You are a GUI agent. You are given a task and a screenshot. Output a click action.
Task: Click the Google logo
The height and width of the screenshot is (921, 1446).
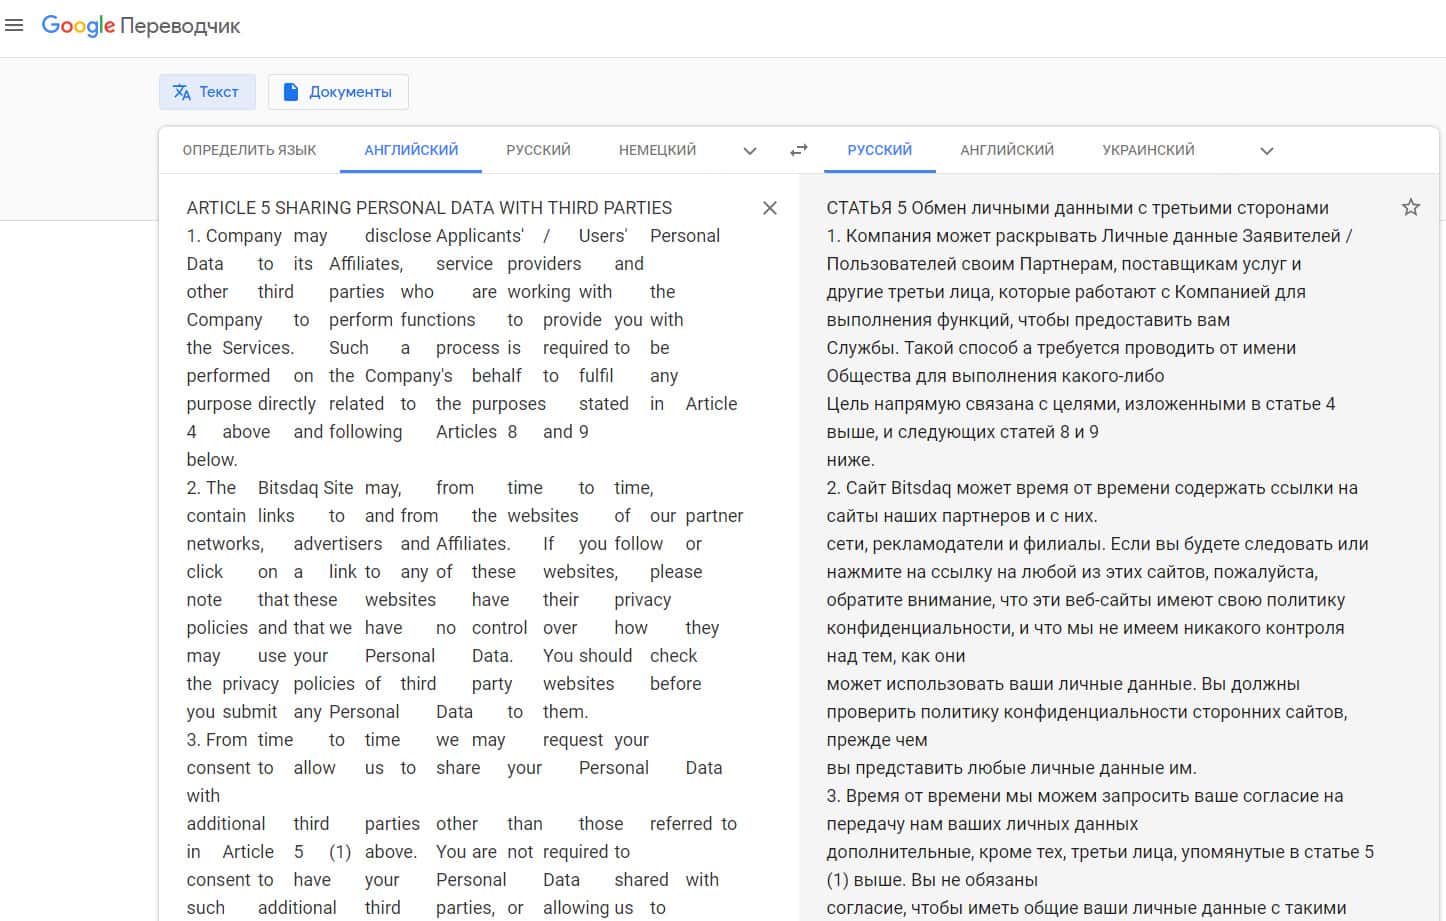[78, 26]
